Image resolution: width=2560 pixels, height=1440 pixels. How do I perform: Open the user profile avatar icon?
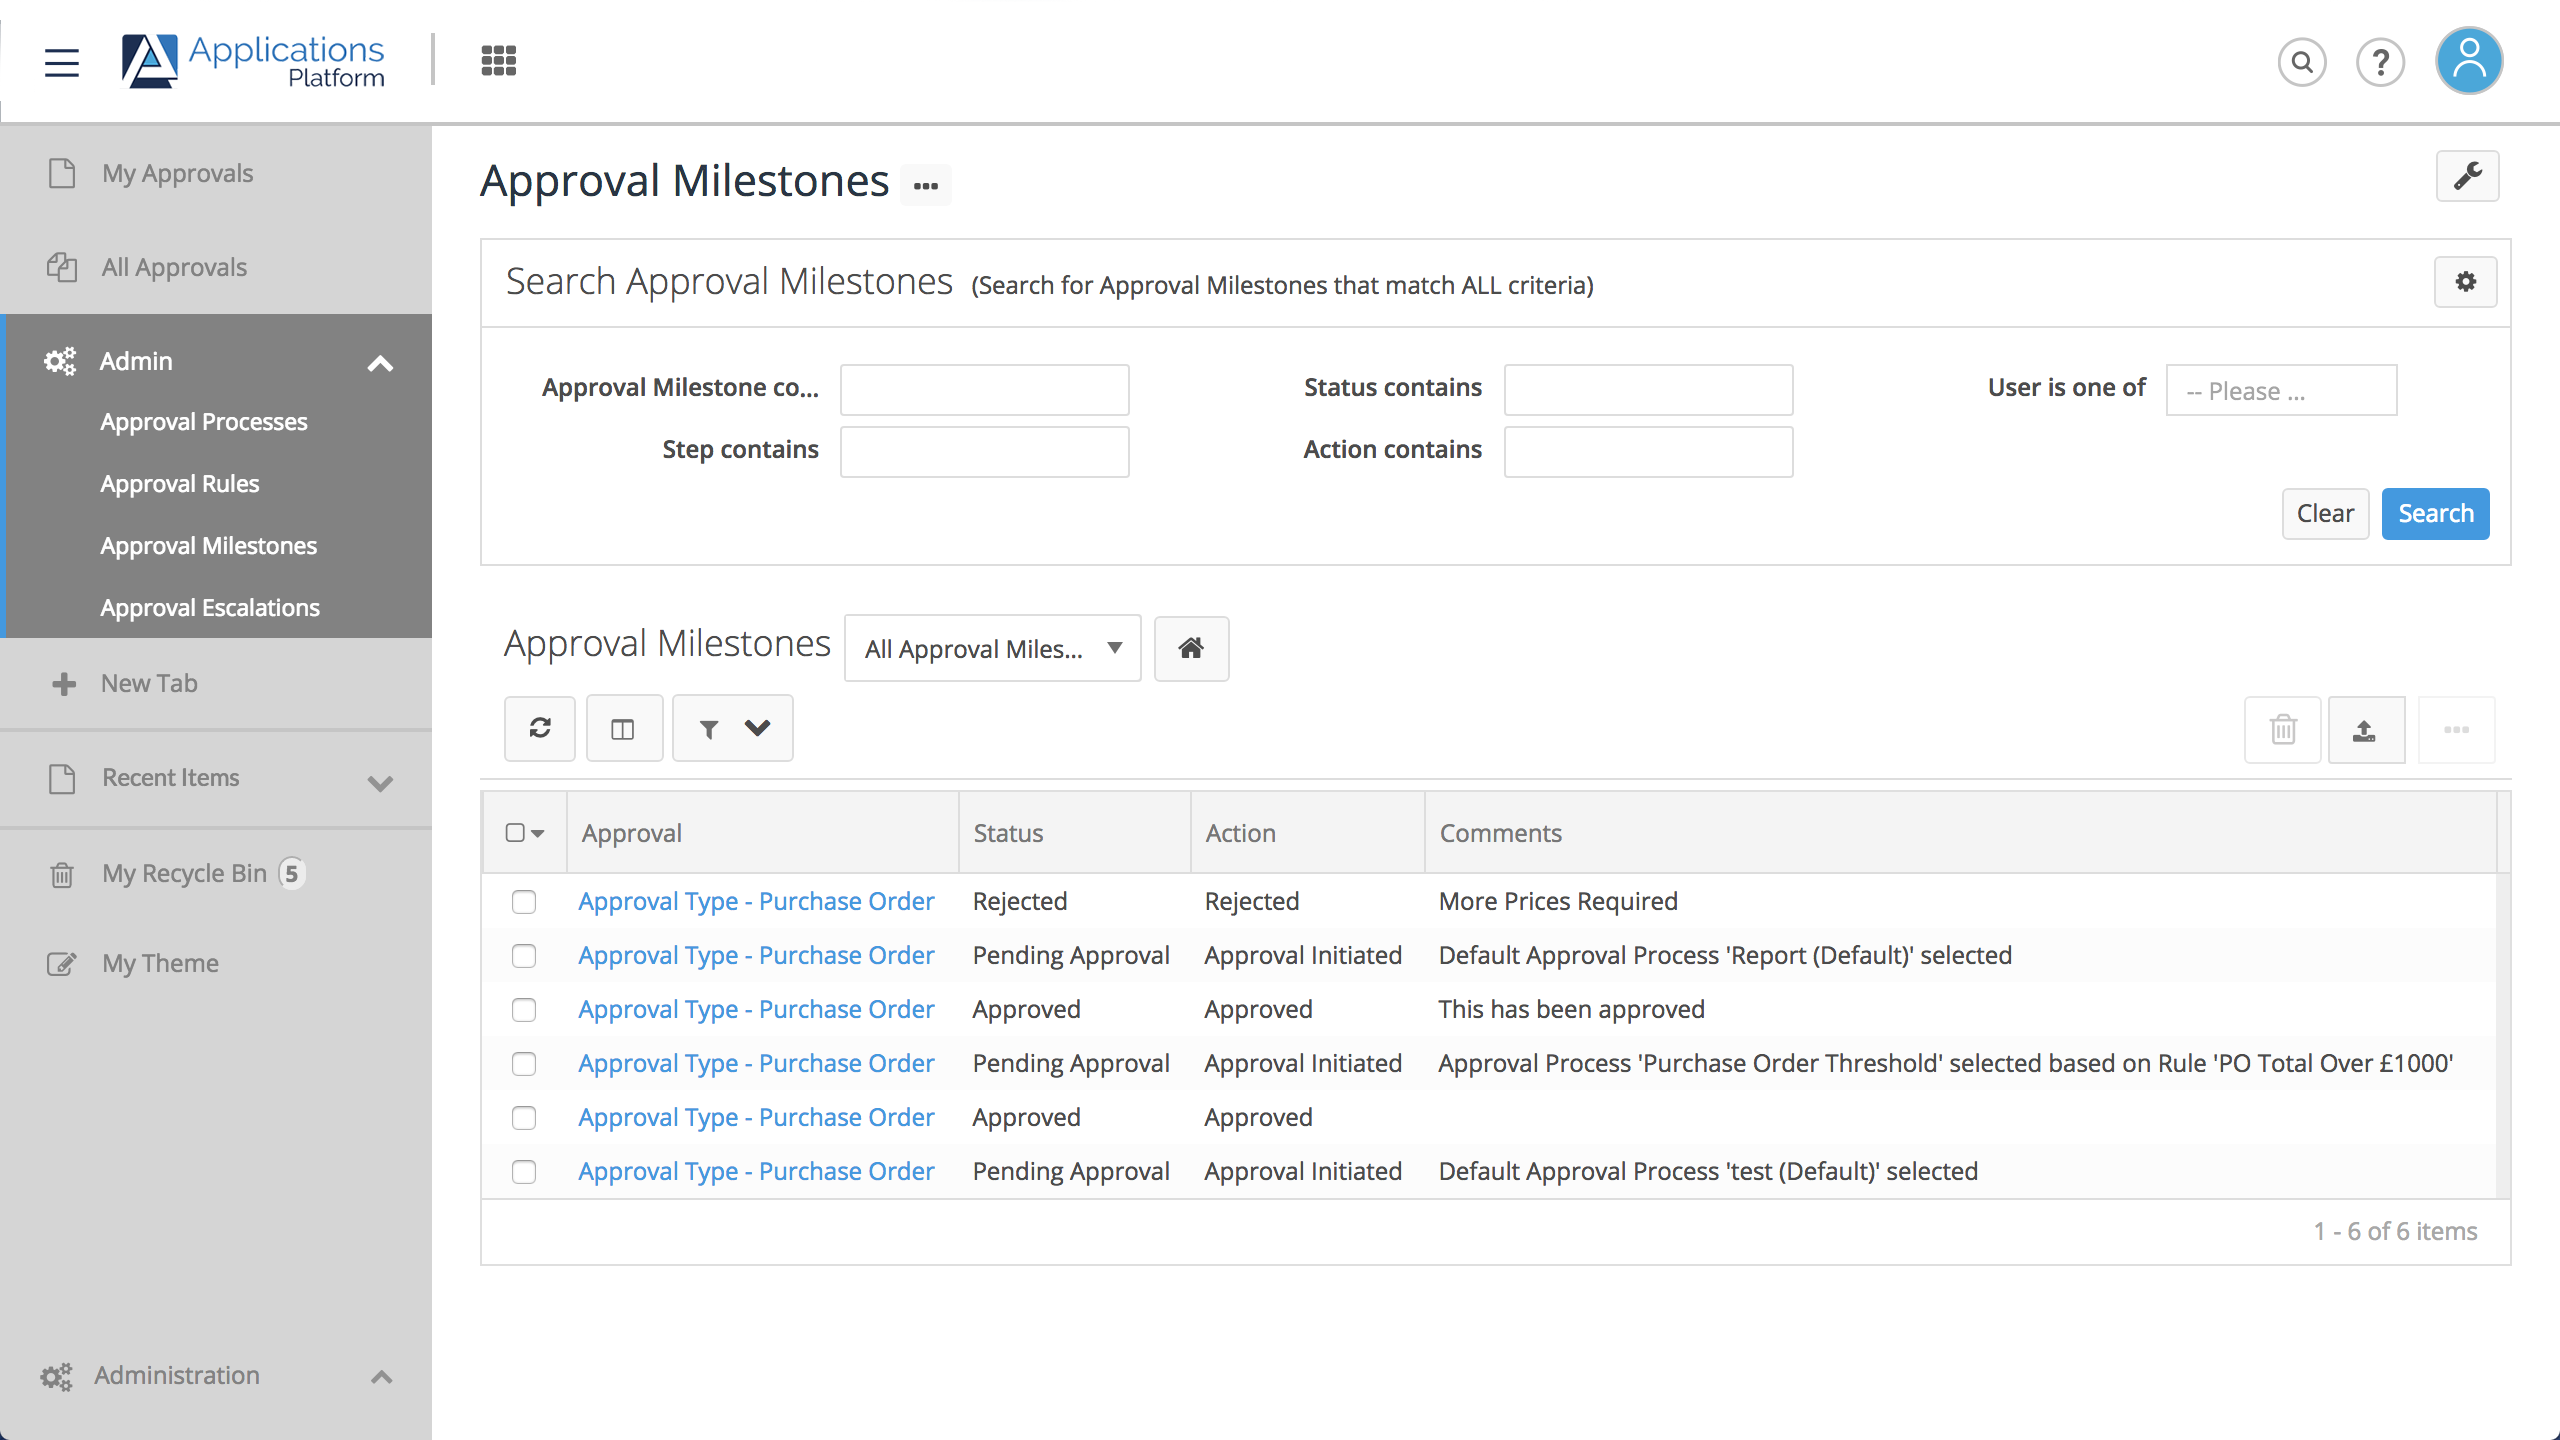click(2468, 61)
